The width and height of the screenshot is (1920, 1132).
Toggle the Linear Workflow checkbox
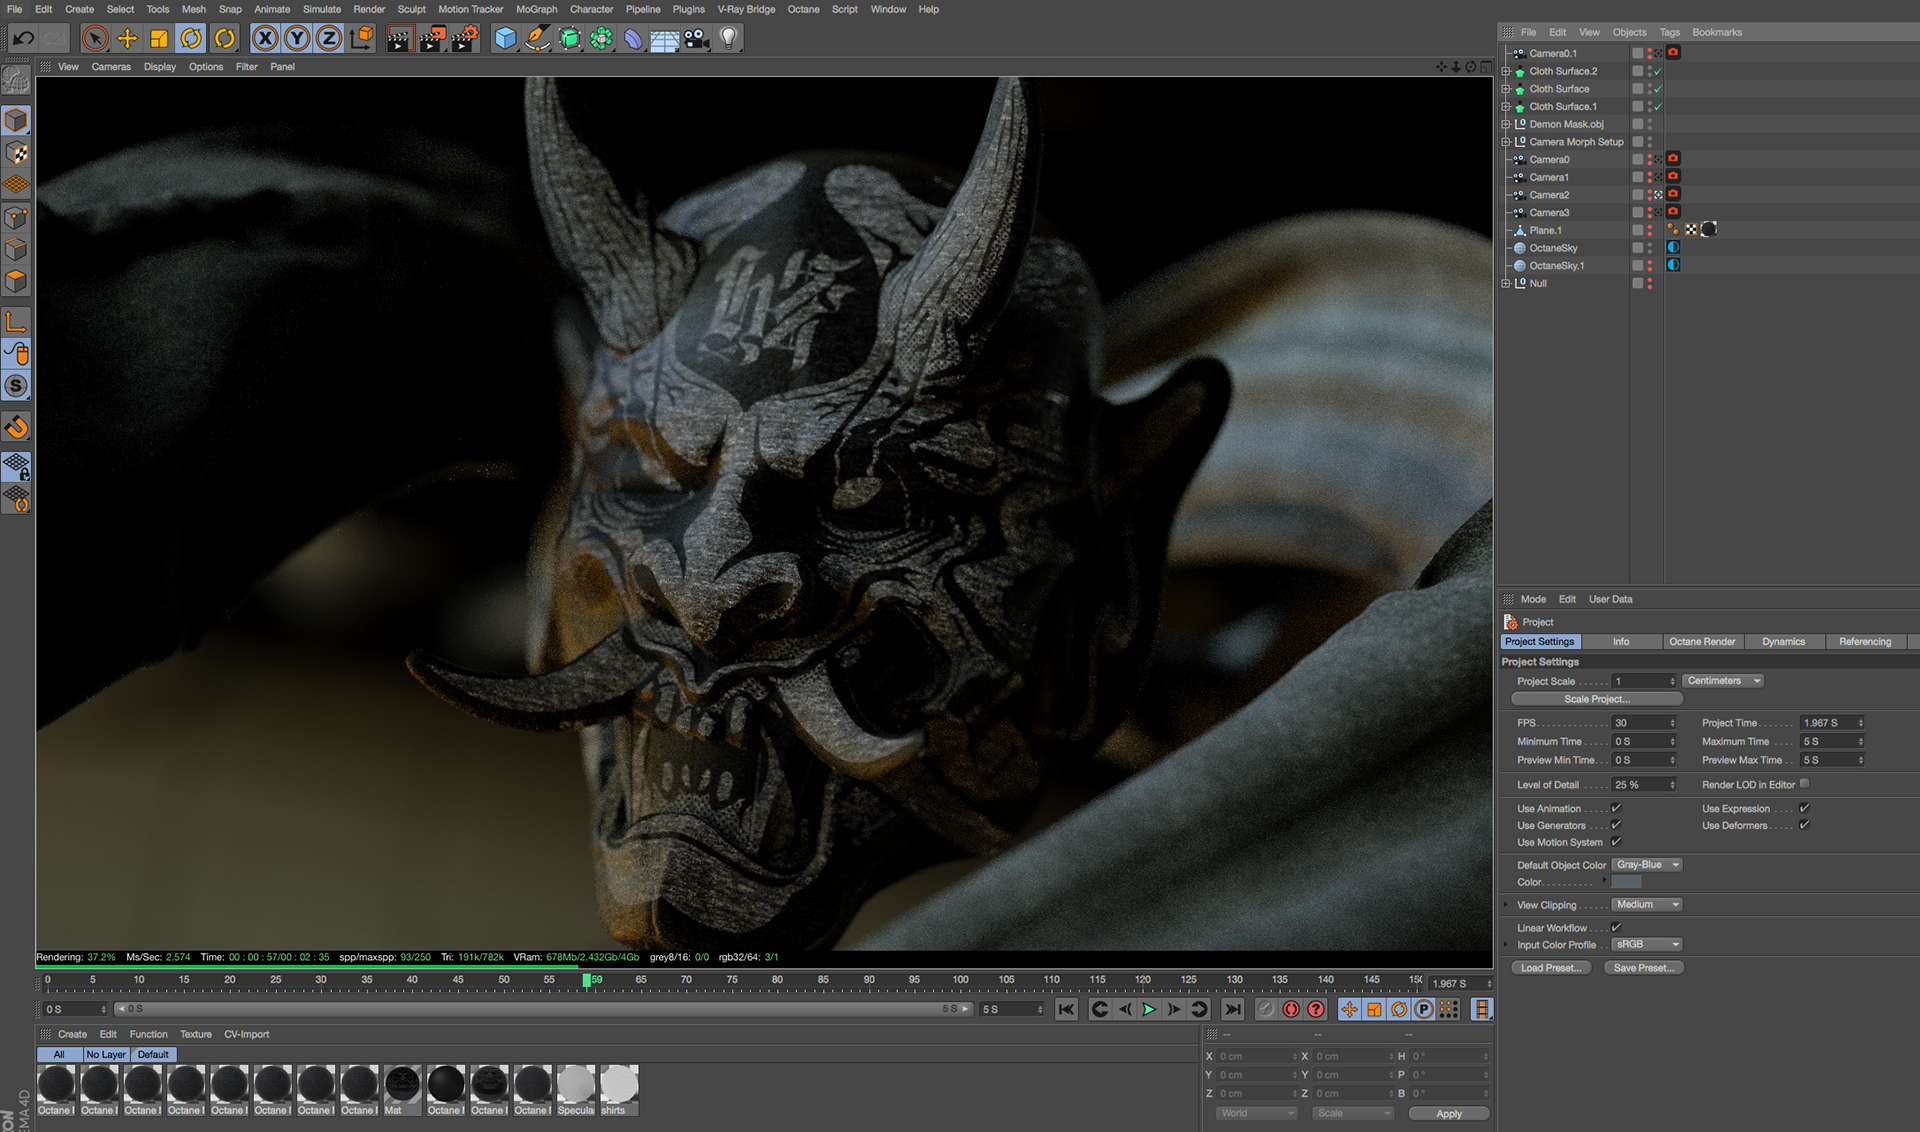click(x=1616, y=927)
